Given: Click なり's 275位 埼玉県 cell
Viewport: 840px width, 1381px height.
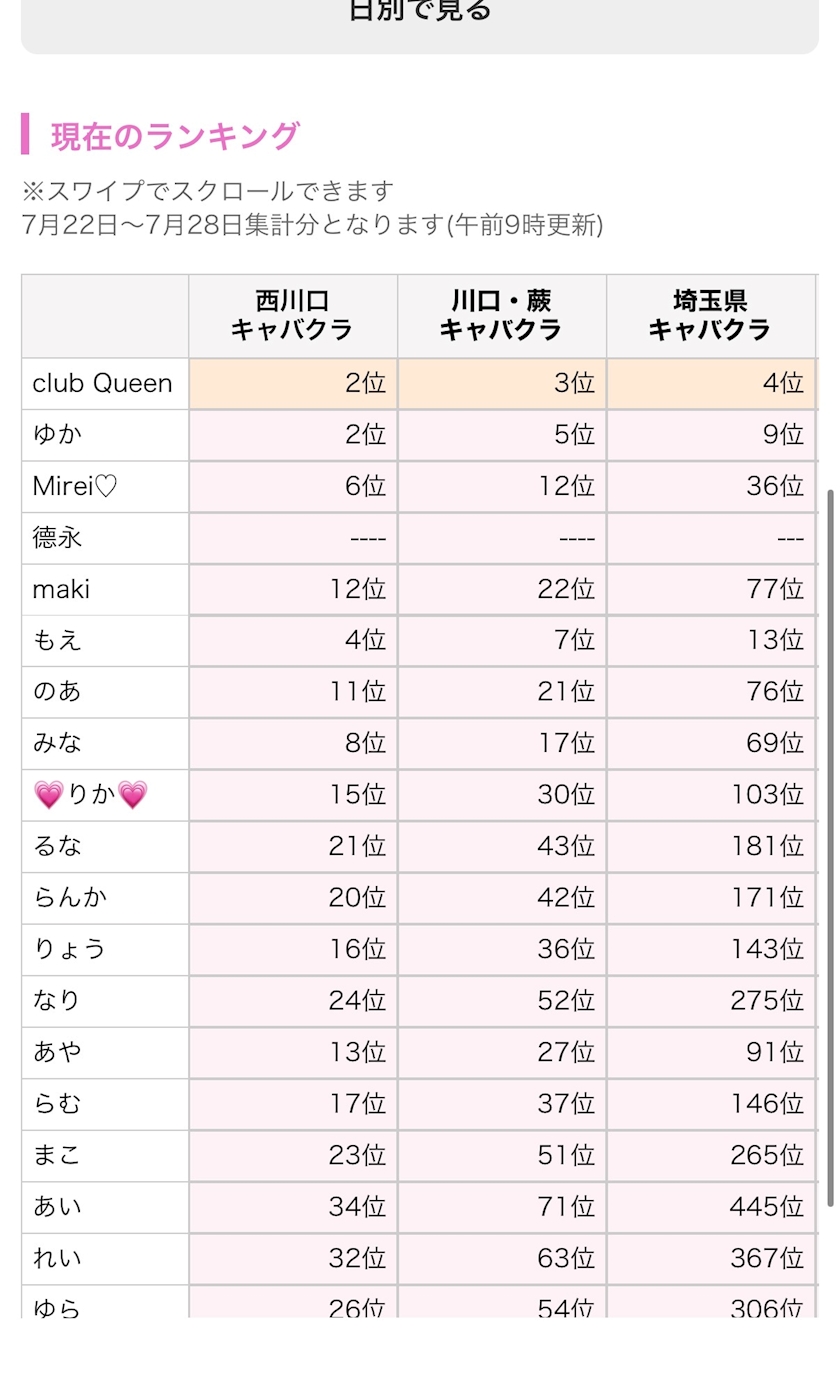Looking at the screenshot, I should coord(711,1001).
